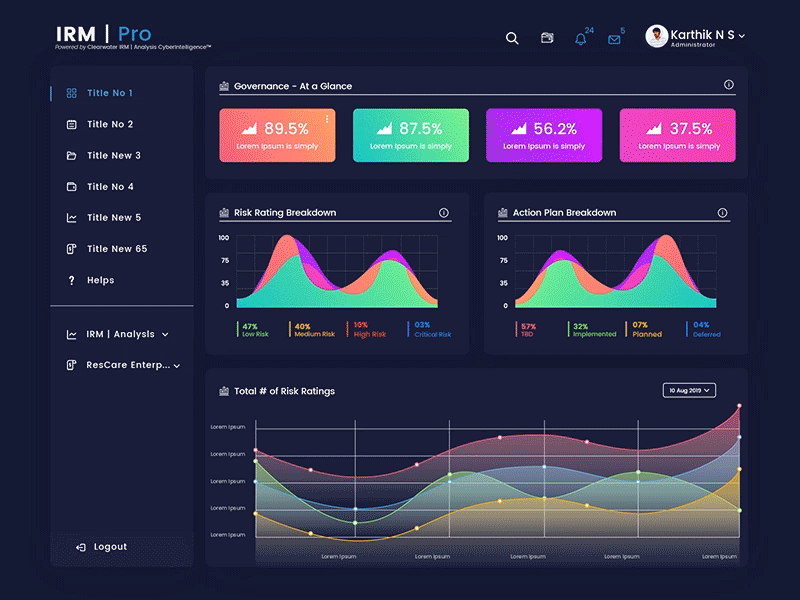800x600 pixels.
Task: Click the folder icon beside Title New 3
Action: [71, 156]
